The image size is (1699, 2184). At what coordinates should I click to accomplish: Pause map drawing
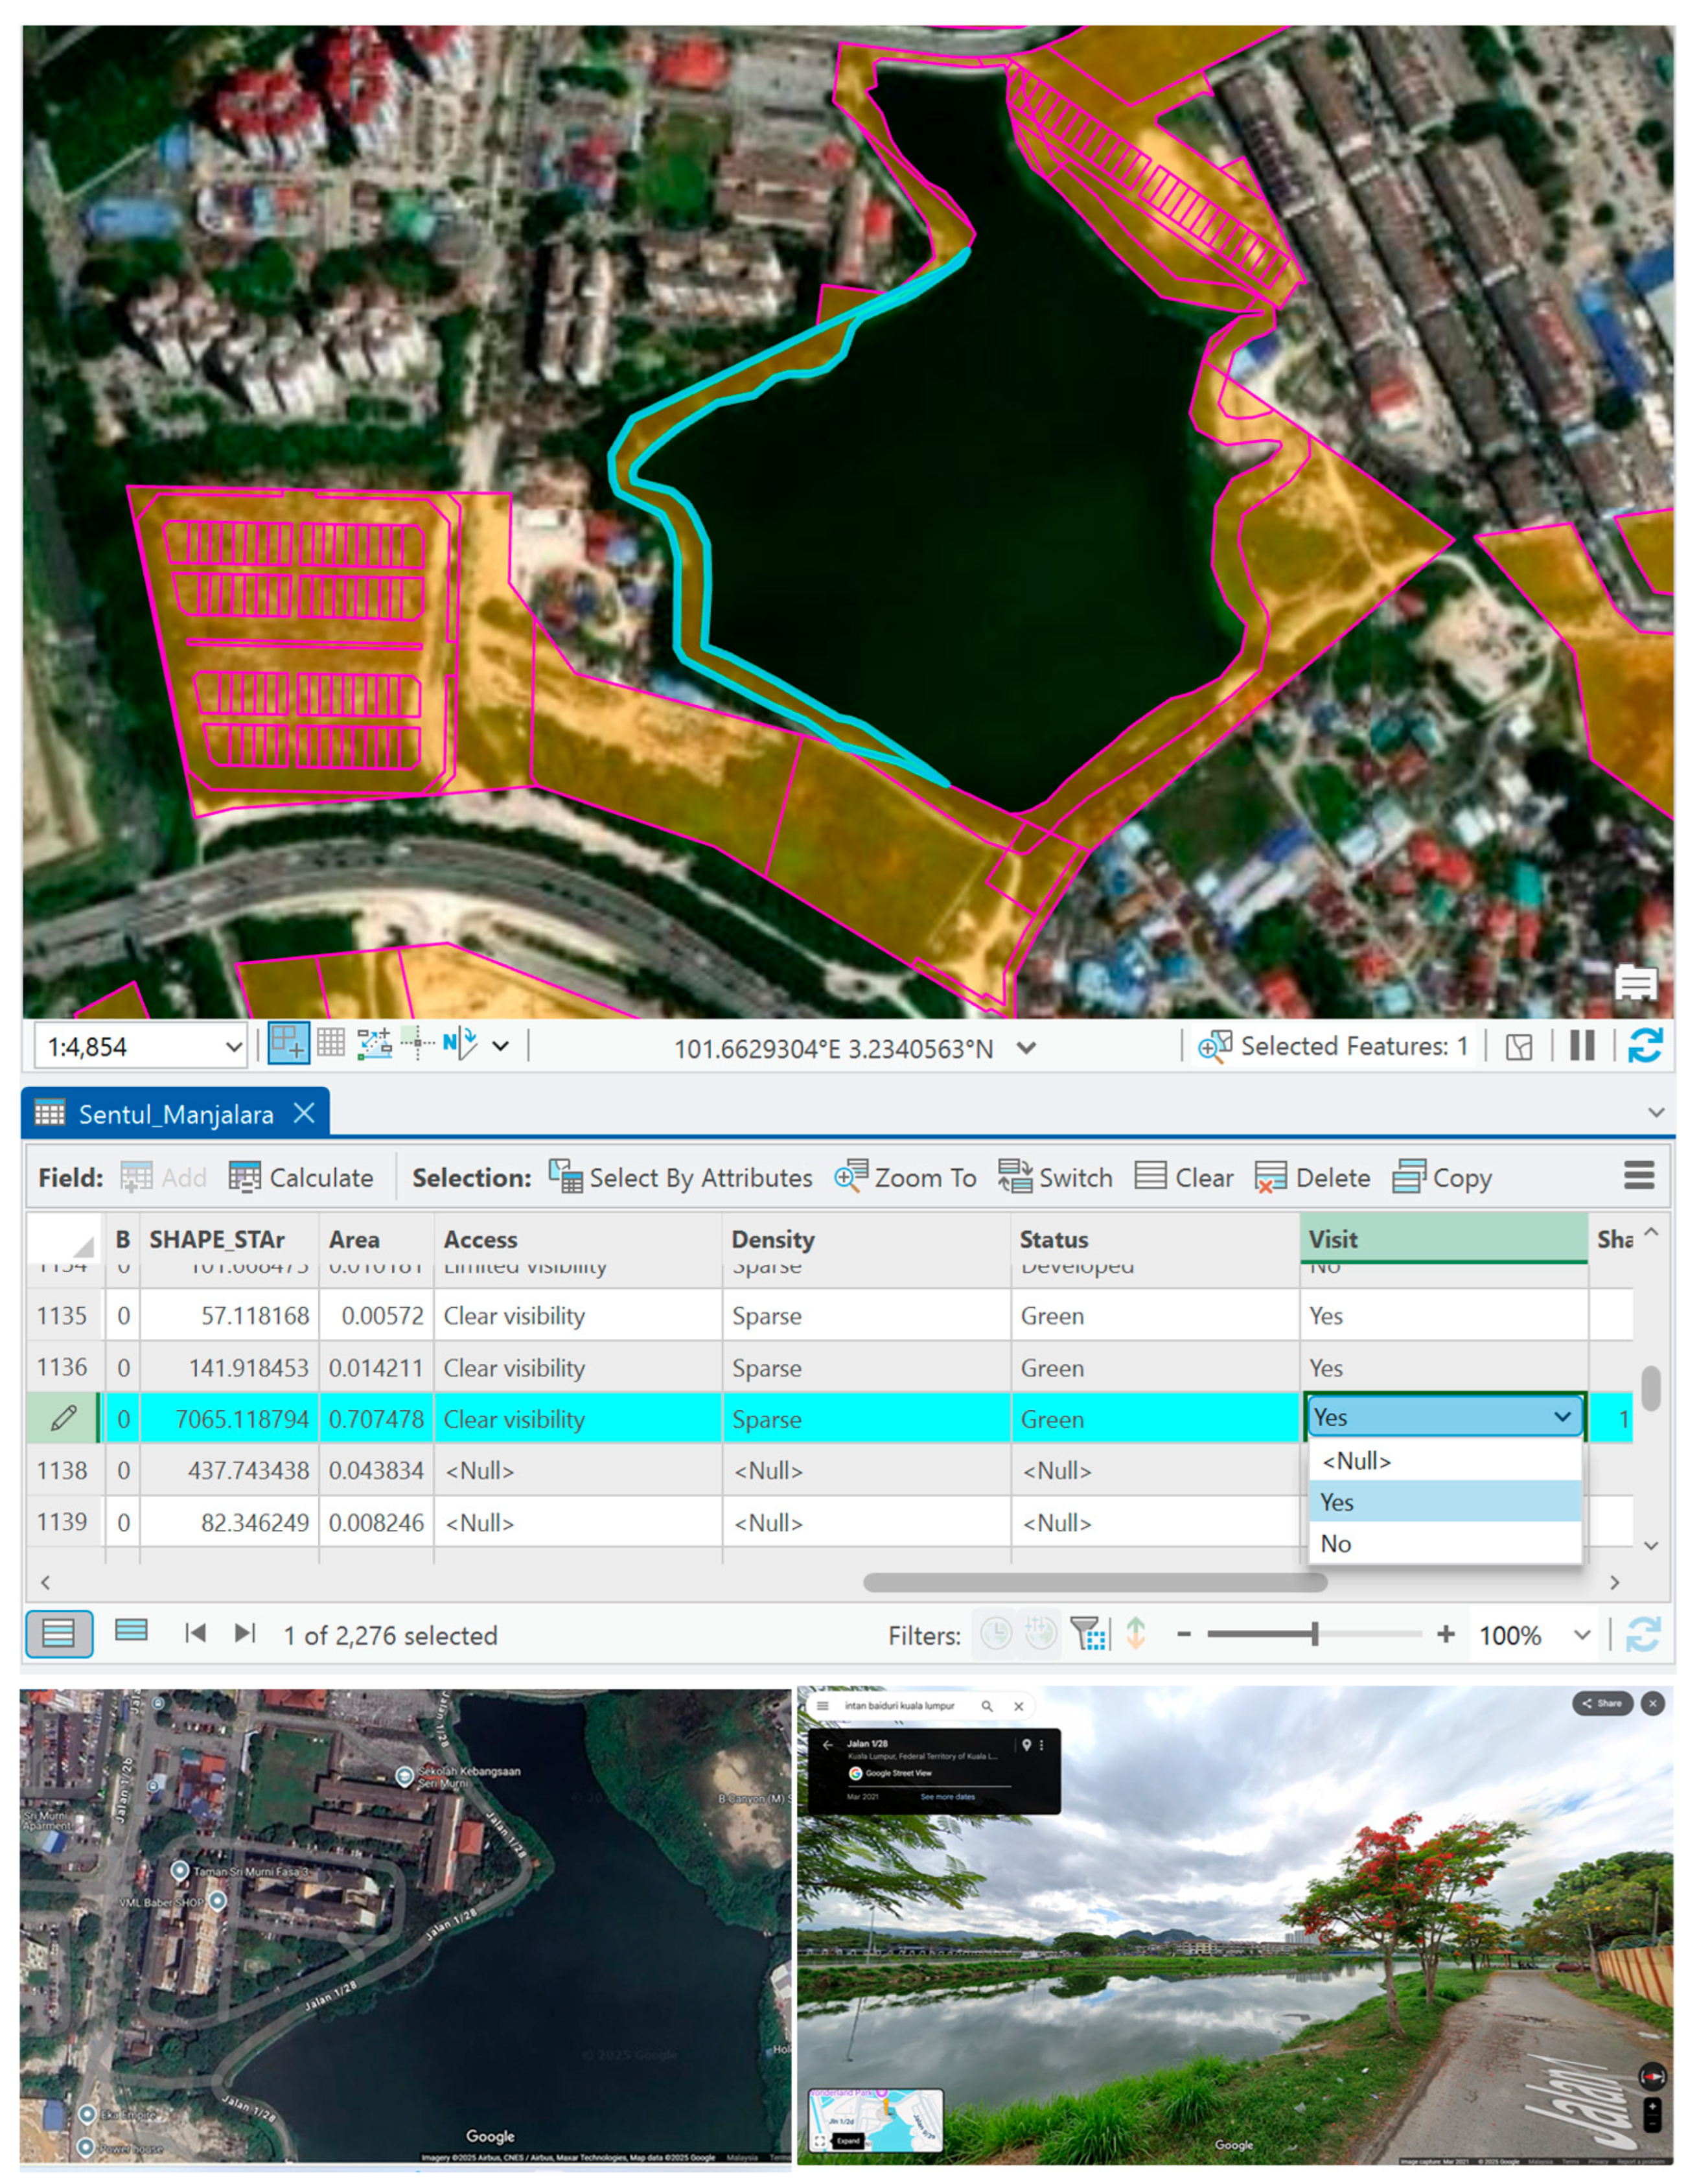(1582, 1046)
